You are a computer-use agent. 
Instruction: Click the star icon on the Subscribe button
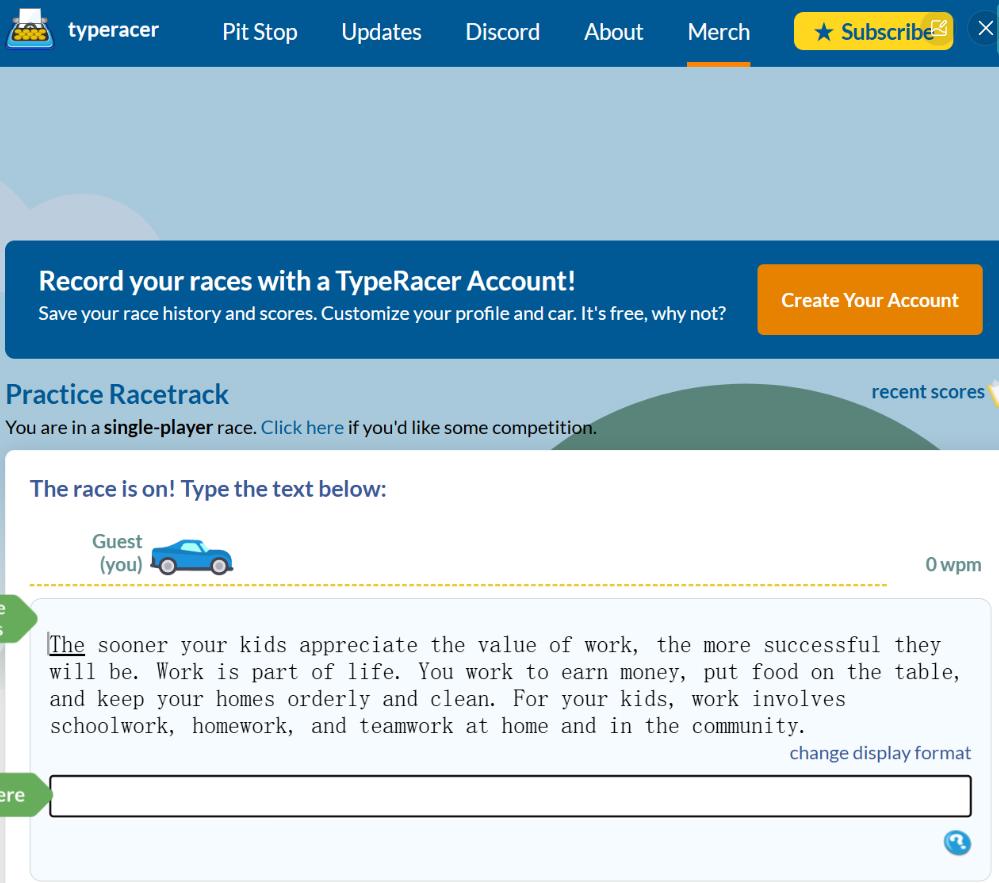tap(823, 32)
